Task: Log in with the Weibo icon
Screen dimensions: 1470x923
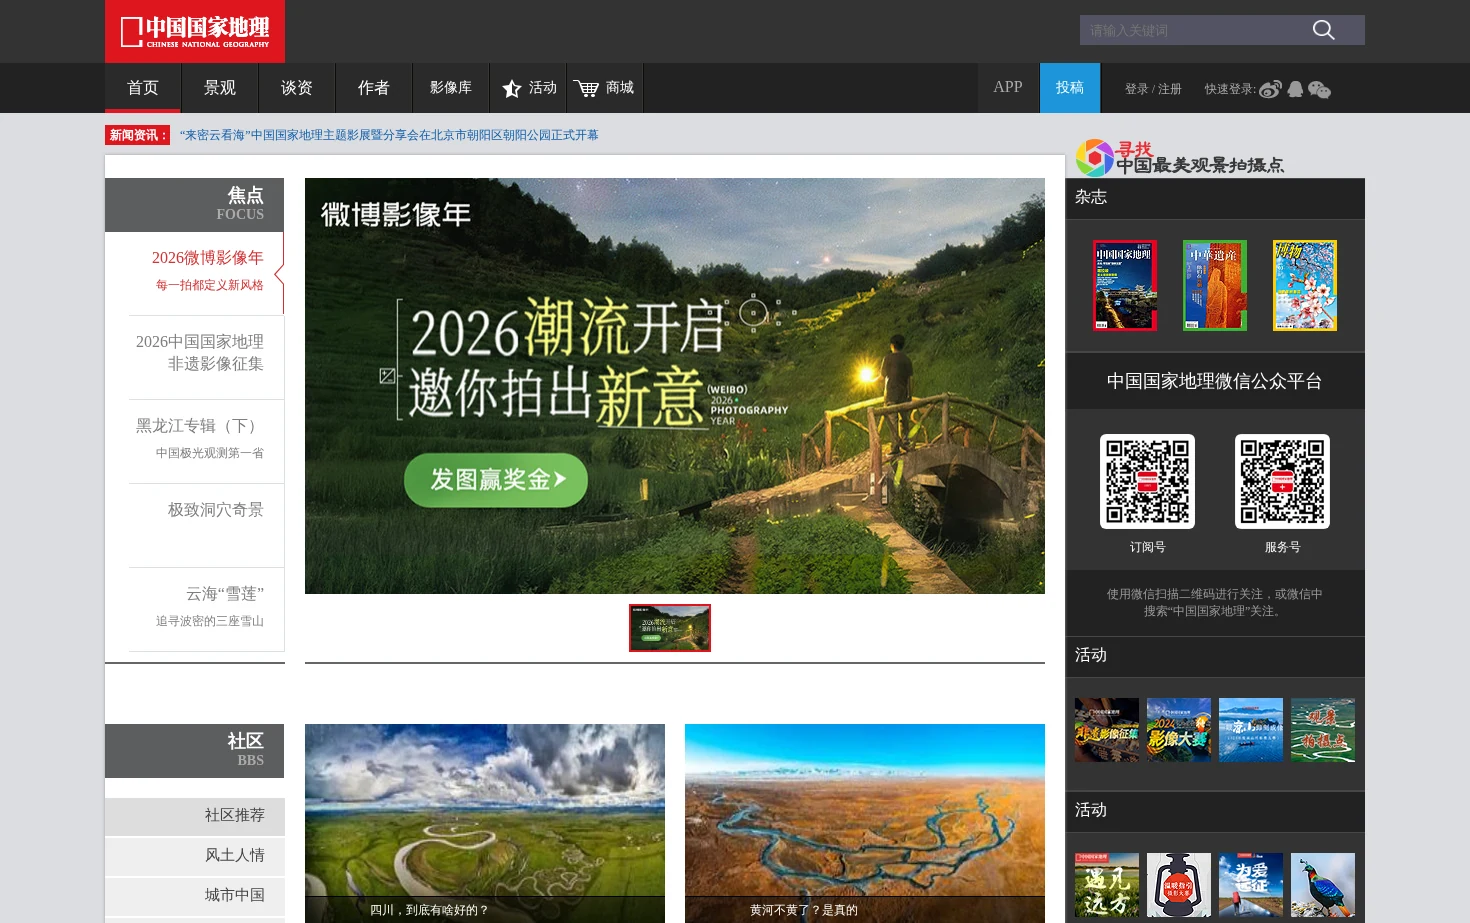Action: pyautogui.click(x=1270, y=89)
